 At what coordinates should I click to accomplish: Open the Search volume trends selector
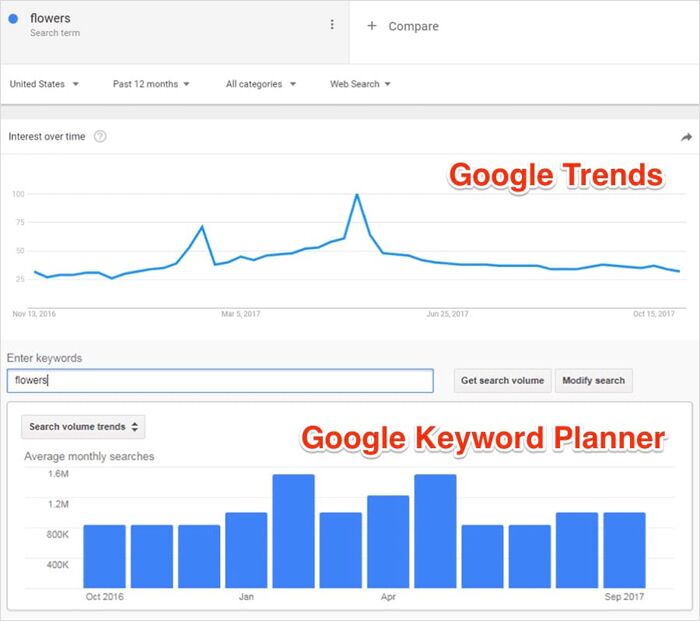(83, 427)
